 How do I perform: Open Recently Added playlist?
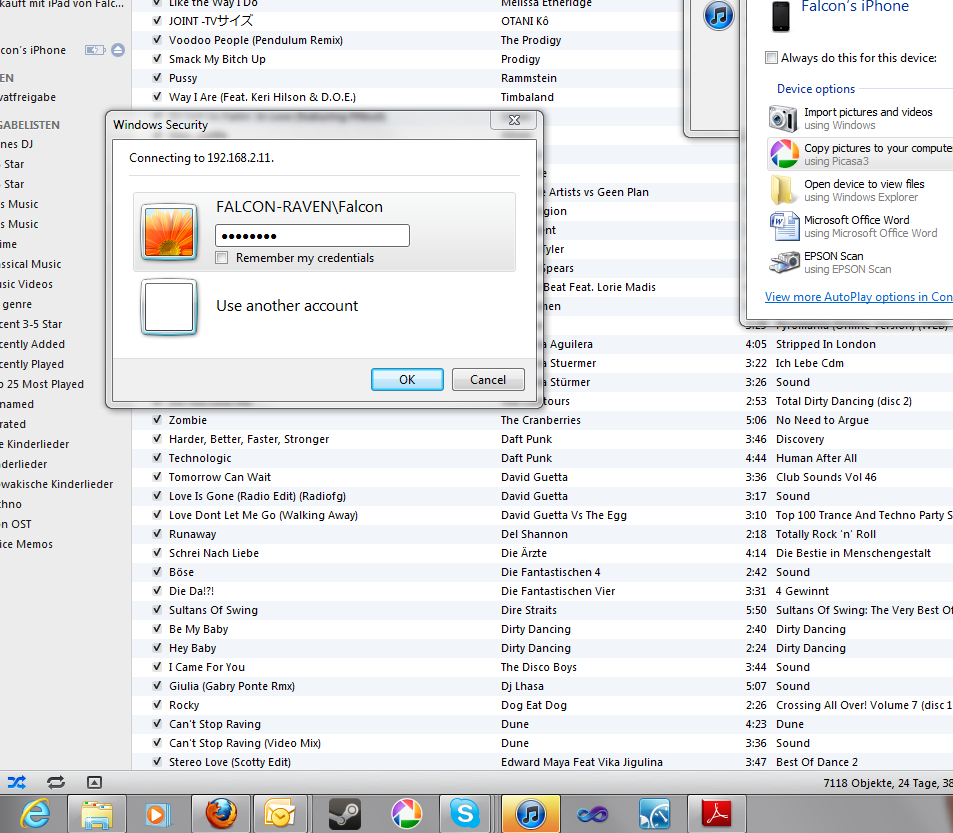(32, 344)
